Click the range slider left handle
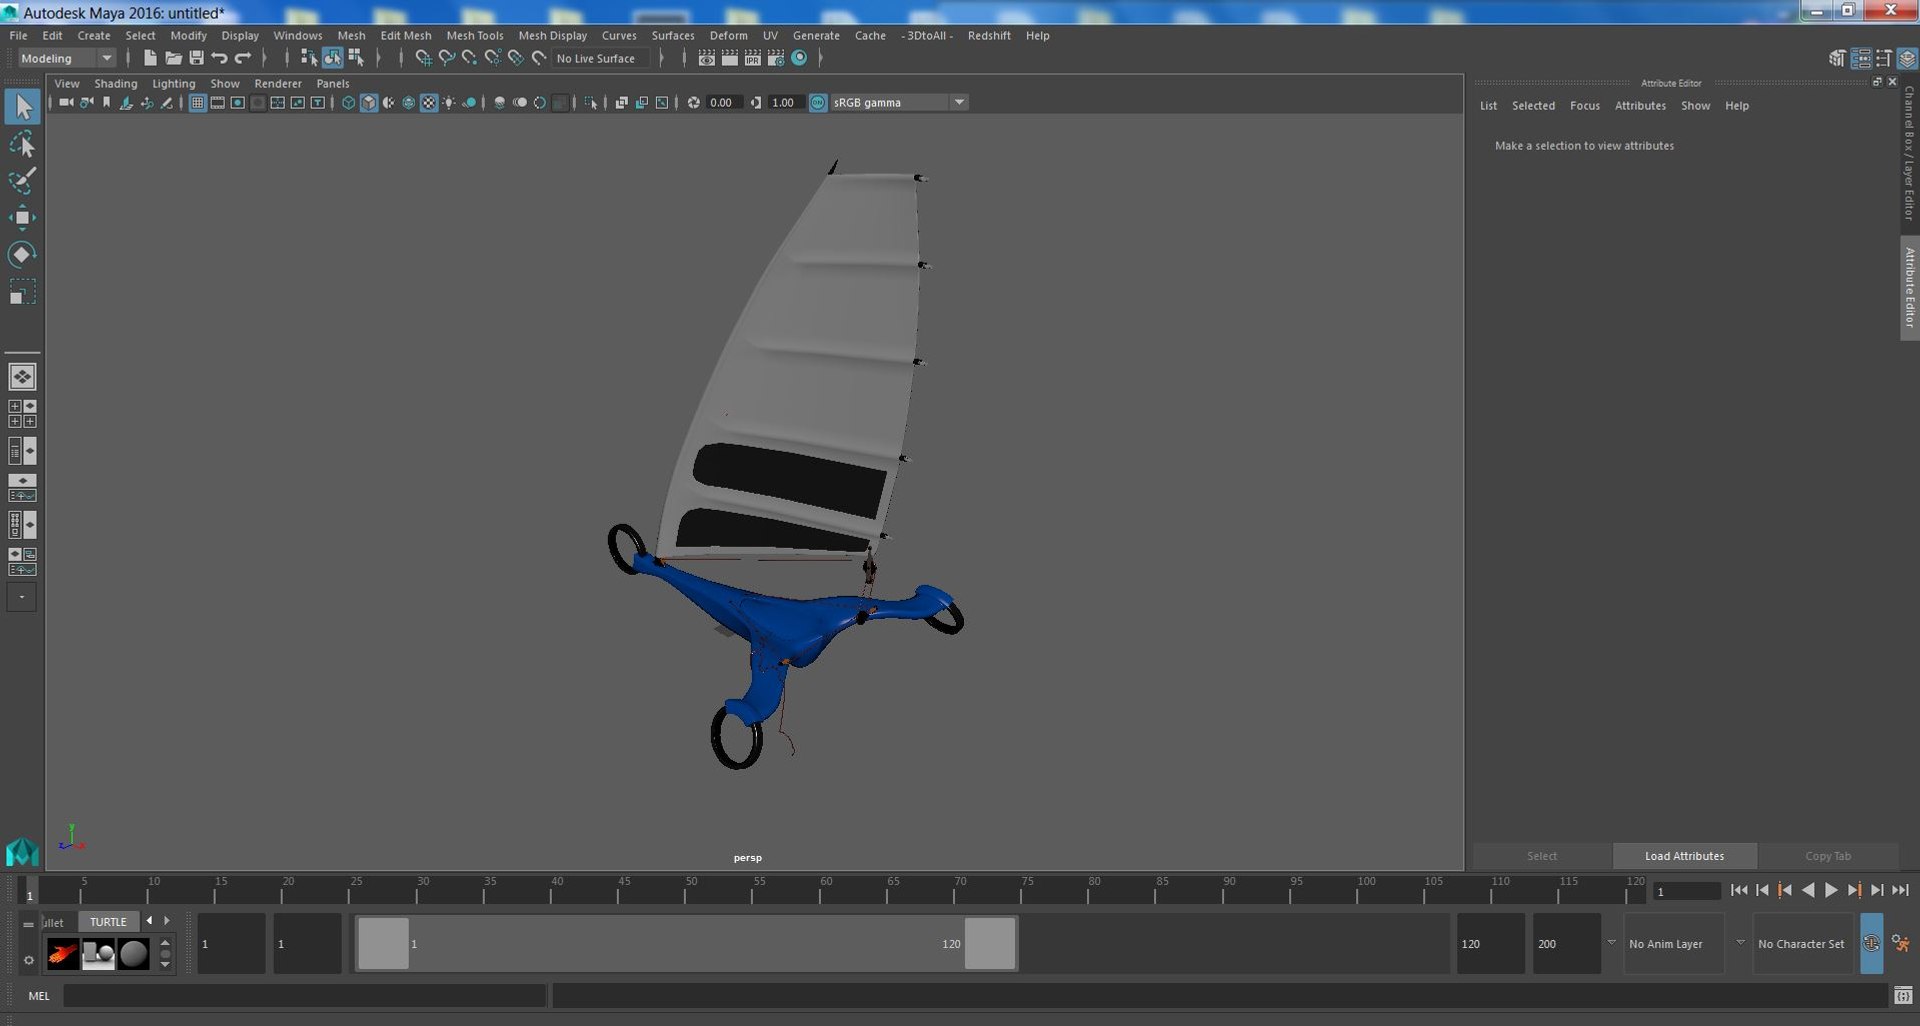The width and height of the screenshot is (1920, 1026). 383,944
